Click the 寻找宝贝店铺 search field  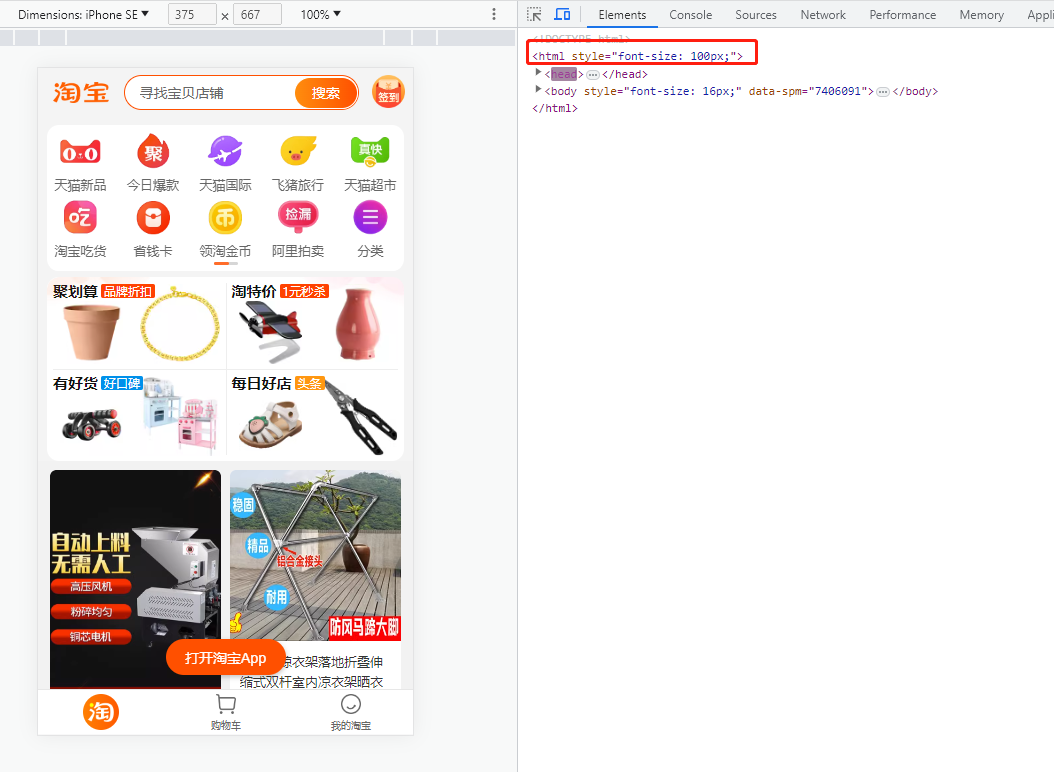210,93
